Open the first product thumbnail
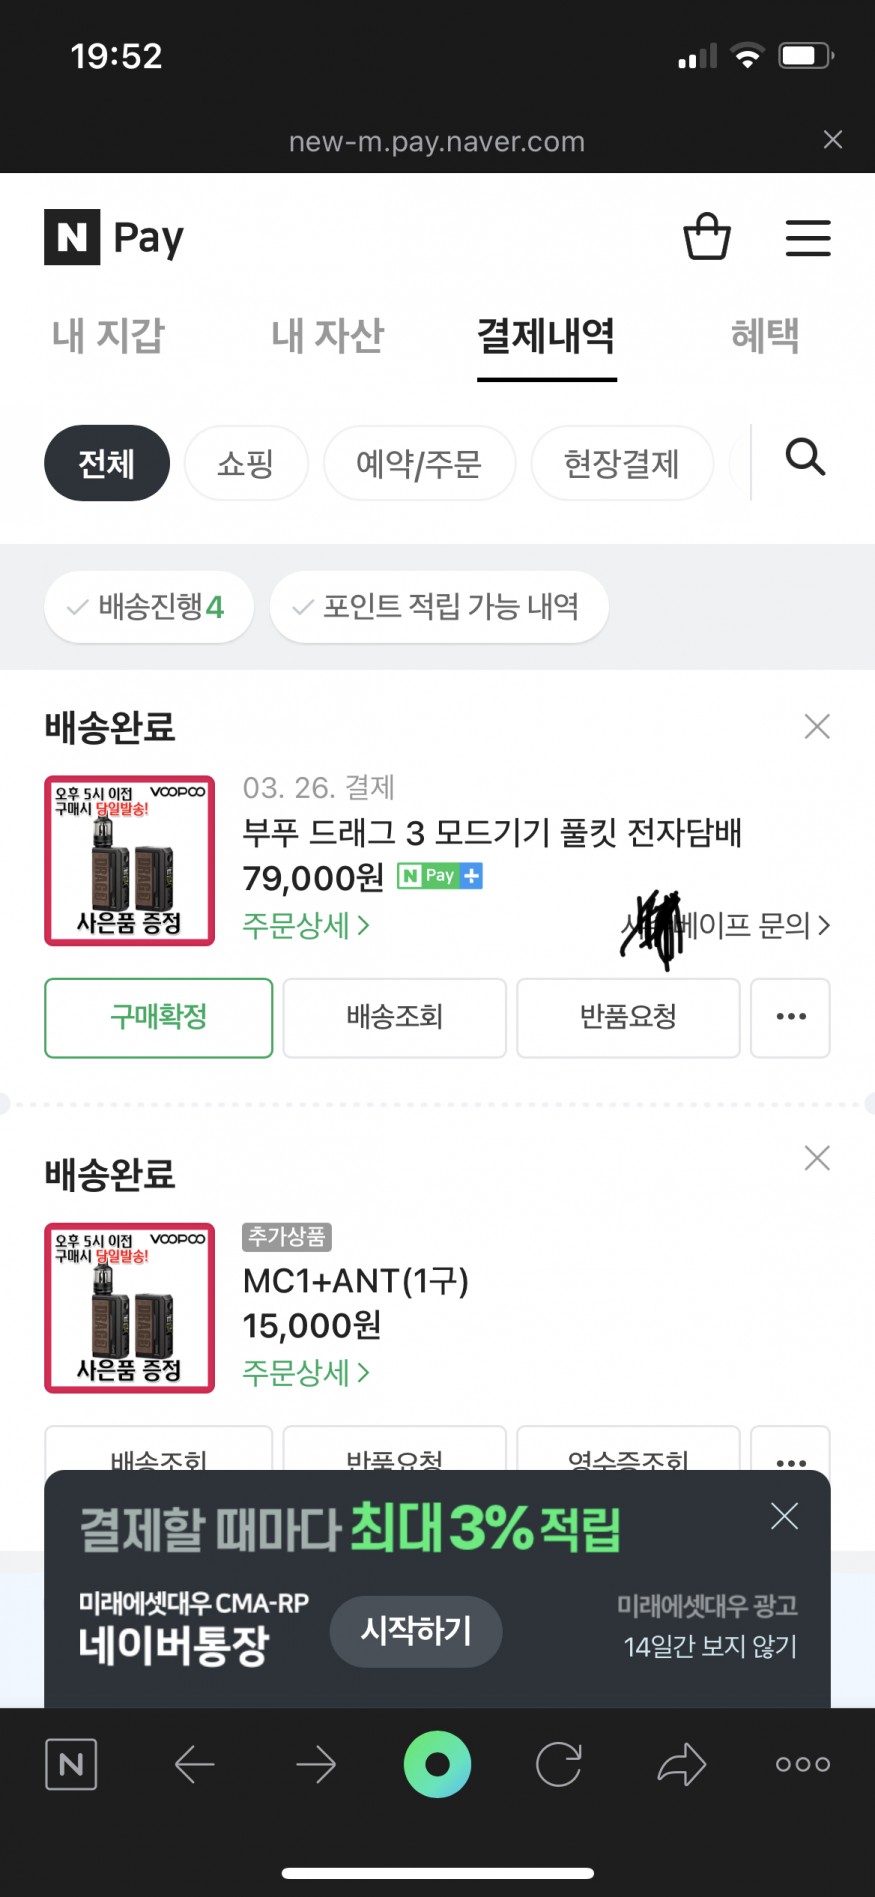 click(x=130, y=860)
